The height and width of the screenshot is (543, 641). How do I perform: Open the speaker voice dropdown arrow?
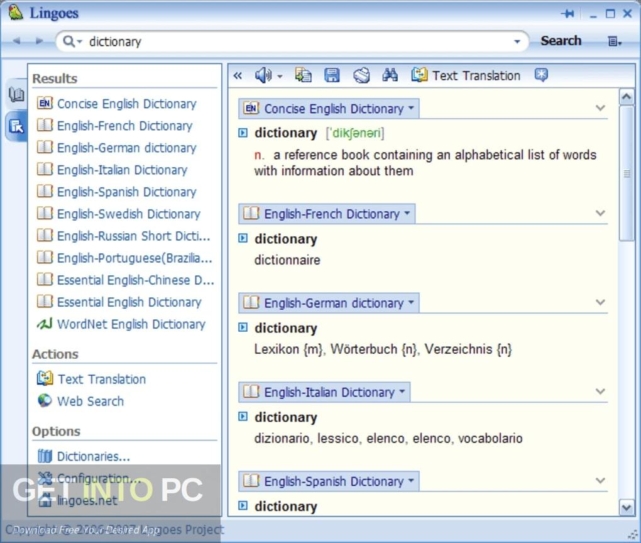pos(280,76)
